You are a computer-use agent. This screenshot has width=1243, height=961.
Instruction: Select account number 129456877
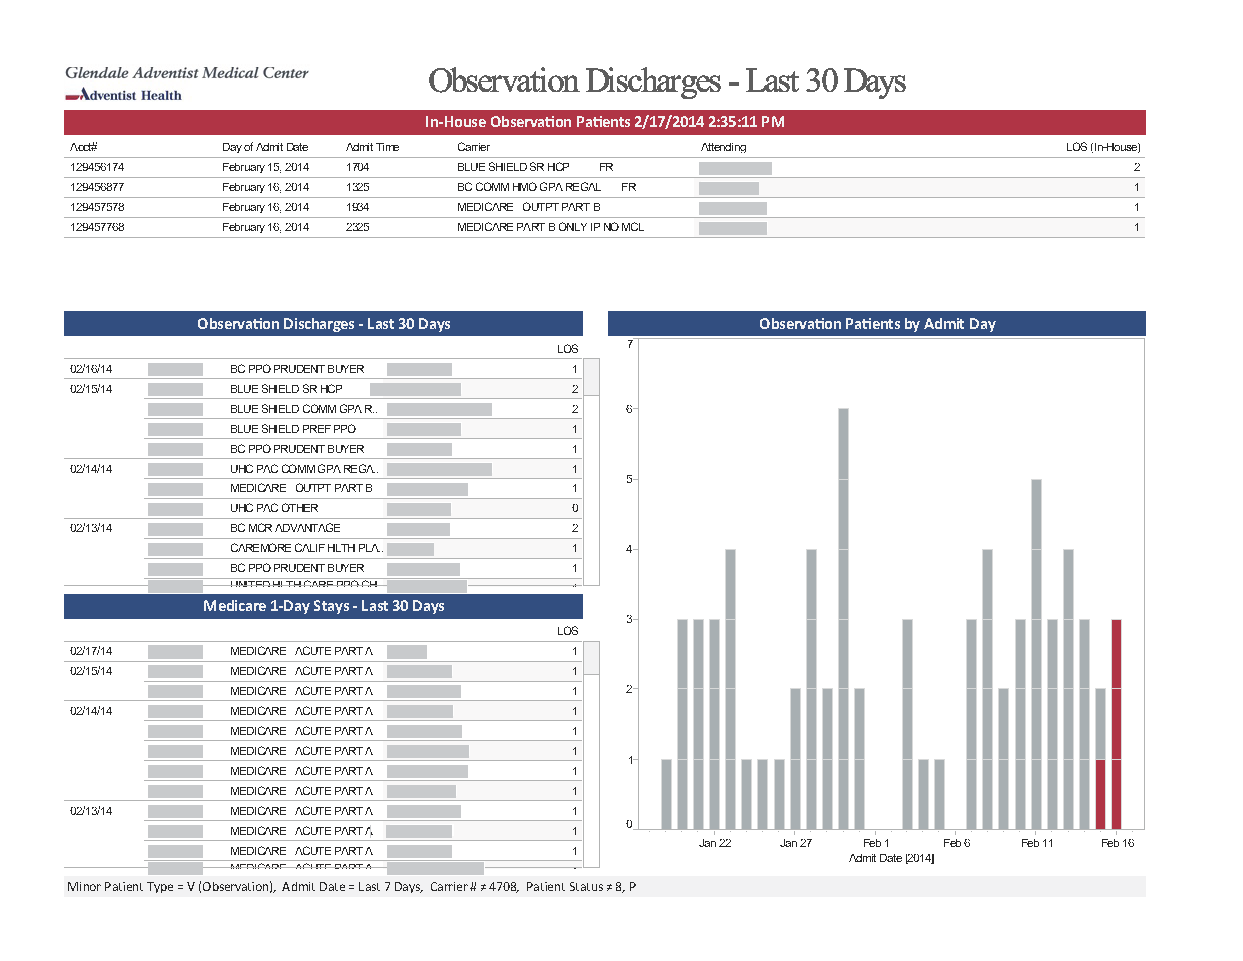97,187
